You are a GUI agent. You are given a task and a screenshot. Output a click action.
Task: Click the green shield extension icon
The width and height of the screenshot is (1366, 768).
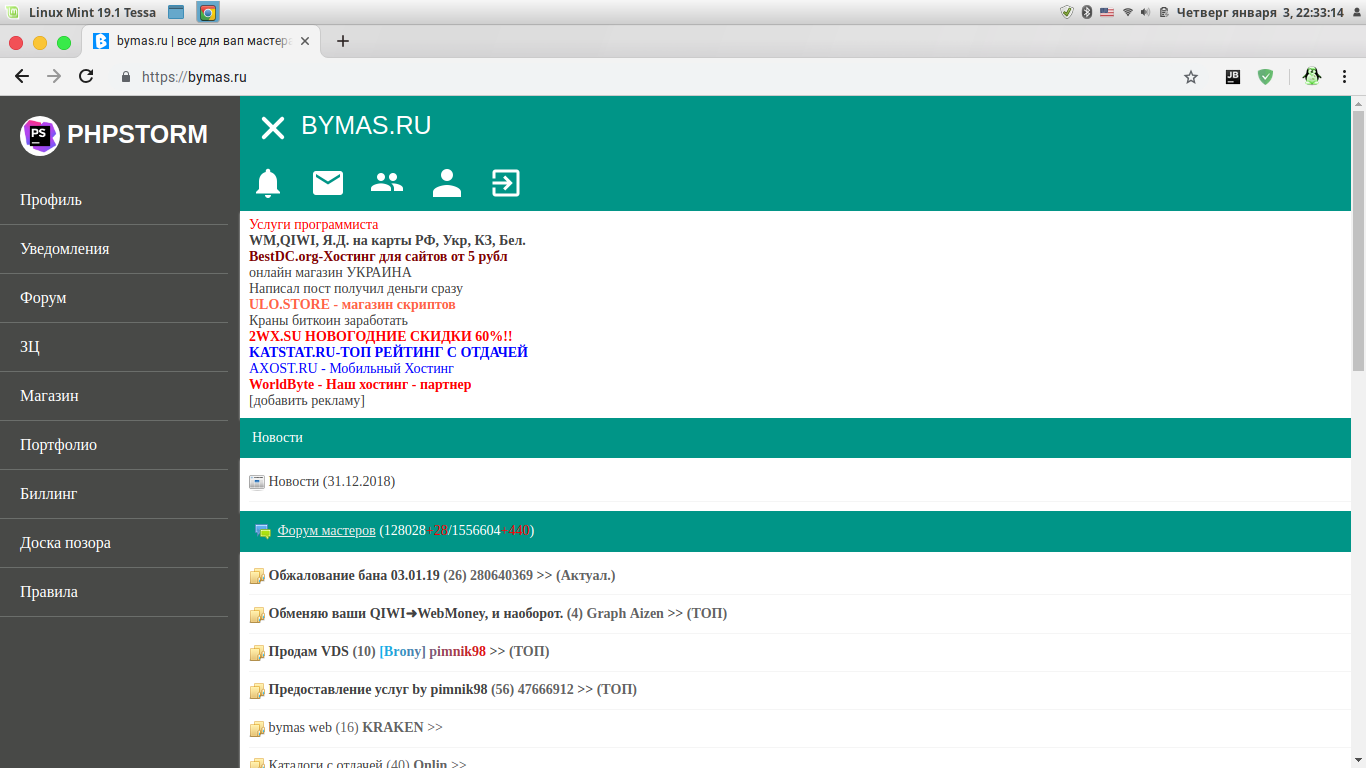click(x=1265, y=77)
